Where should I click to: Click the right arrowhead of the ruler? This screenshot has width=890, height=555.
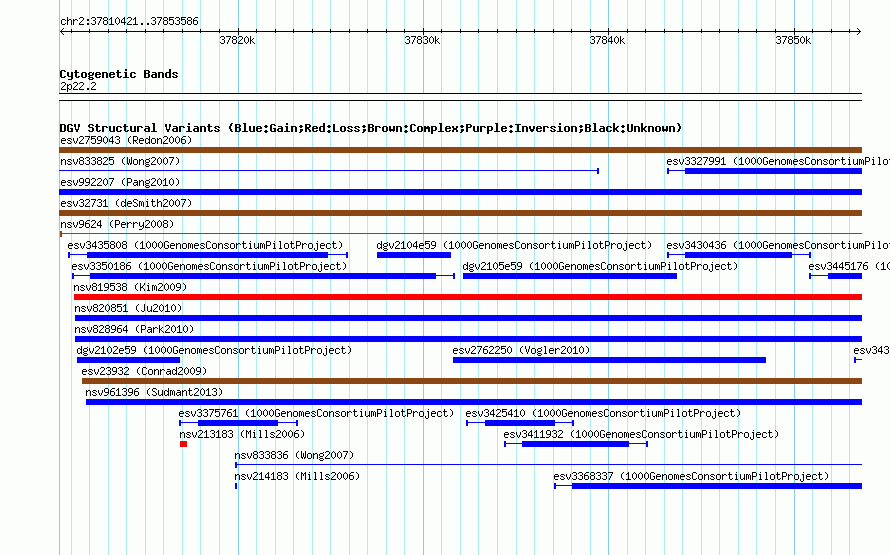pos(859,31)
